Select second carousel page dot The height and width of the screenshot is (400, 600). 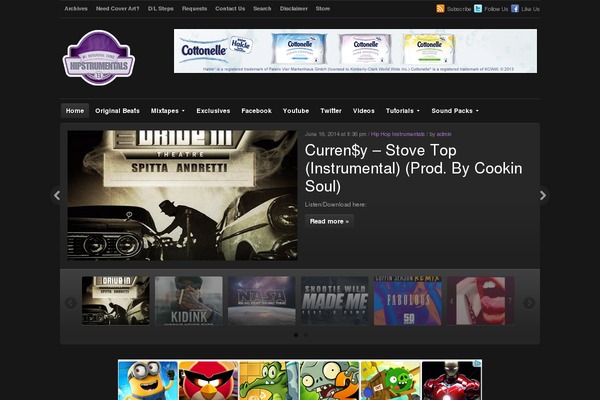coord(305,335)
